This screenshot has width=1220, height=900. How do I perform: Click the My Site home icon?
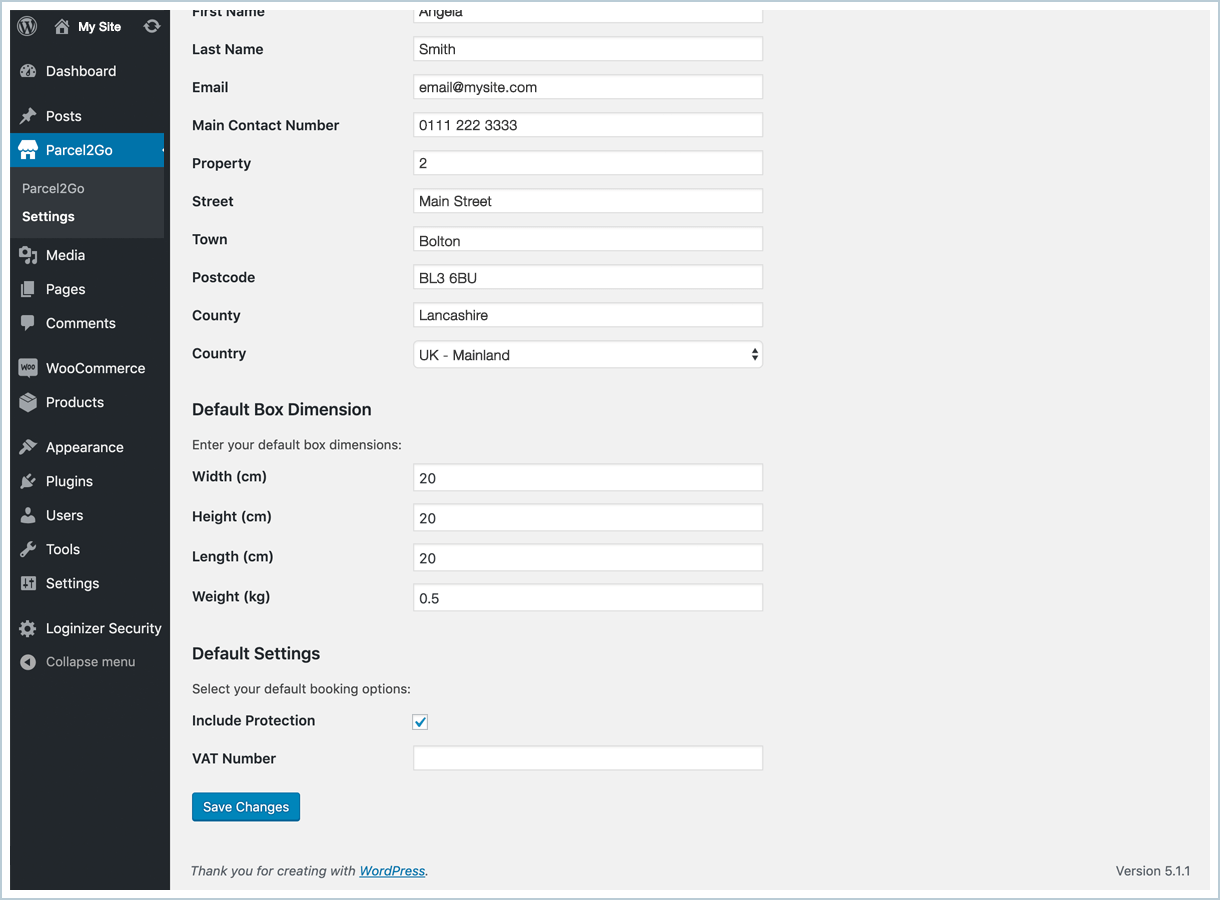click(62, 27)
